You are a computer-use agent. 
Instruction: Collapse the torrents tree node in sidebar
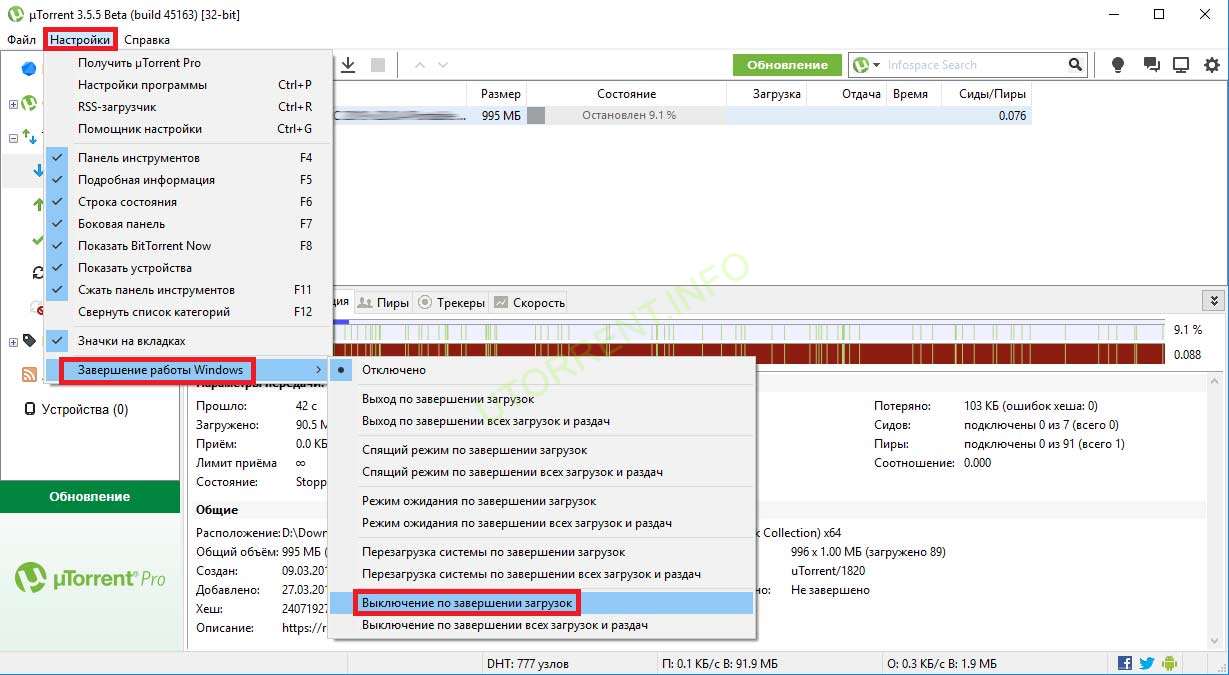tap(13, 137)
